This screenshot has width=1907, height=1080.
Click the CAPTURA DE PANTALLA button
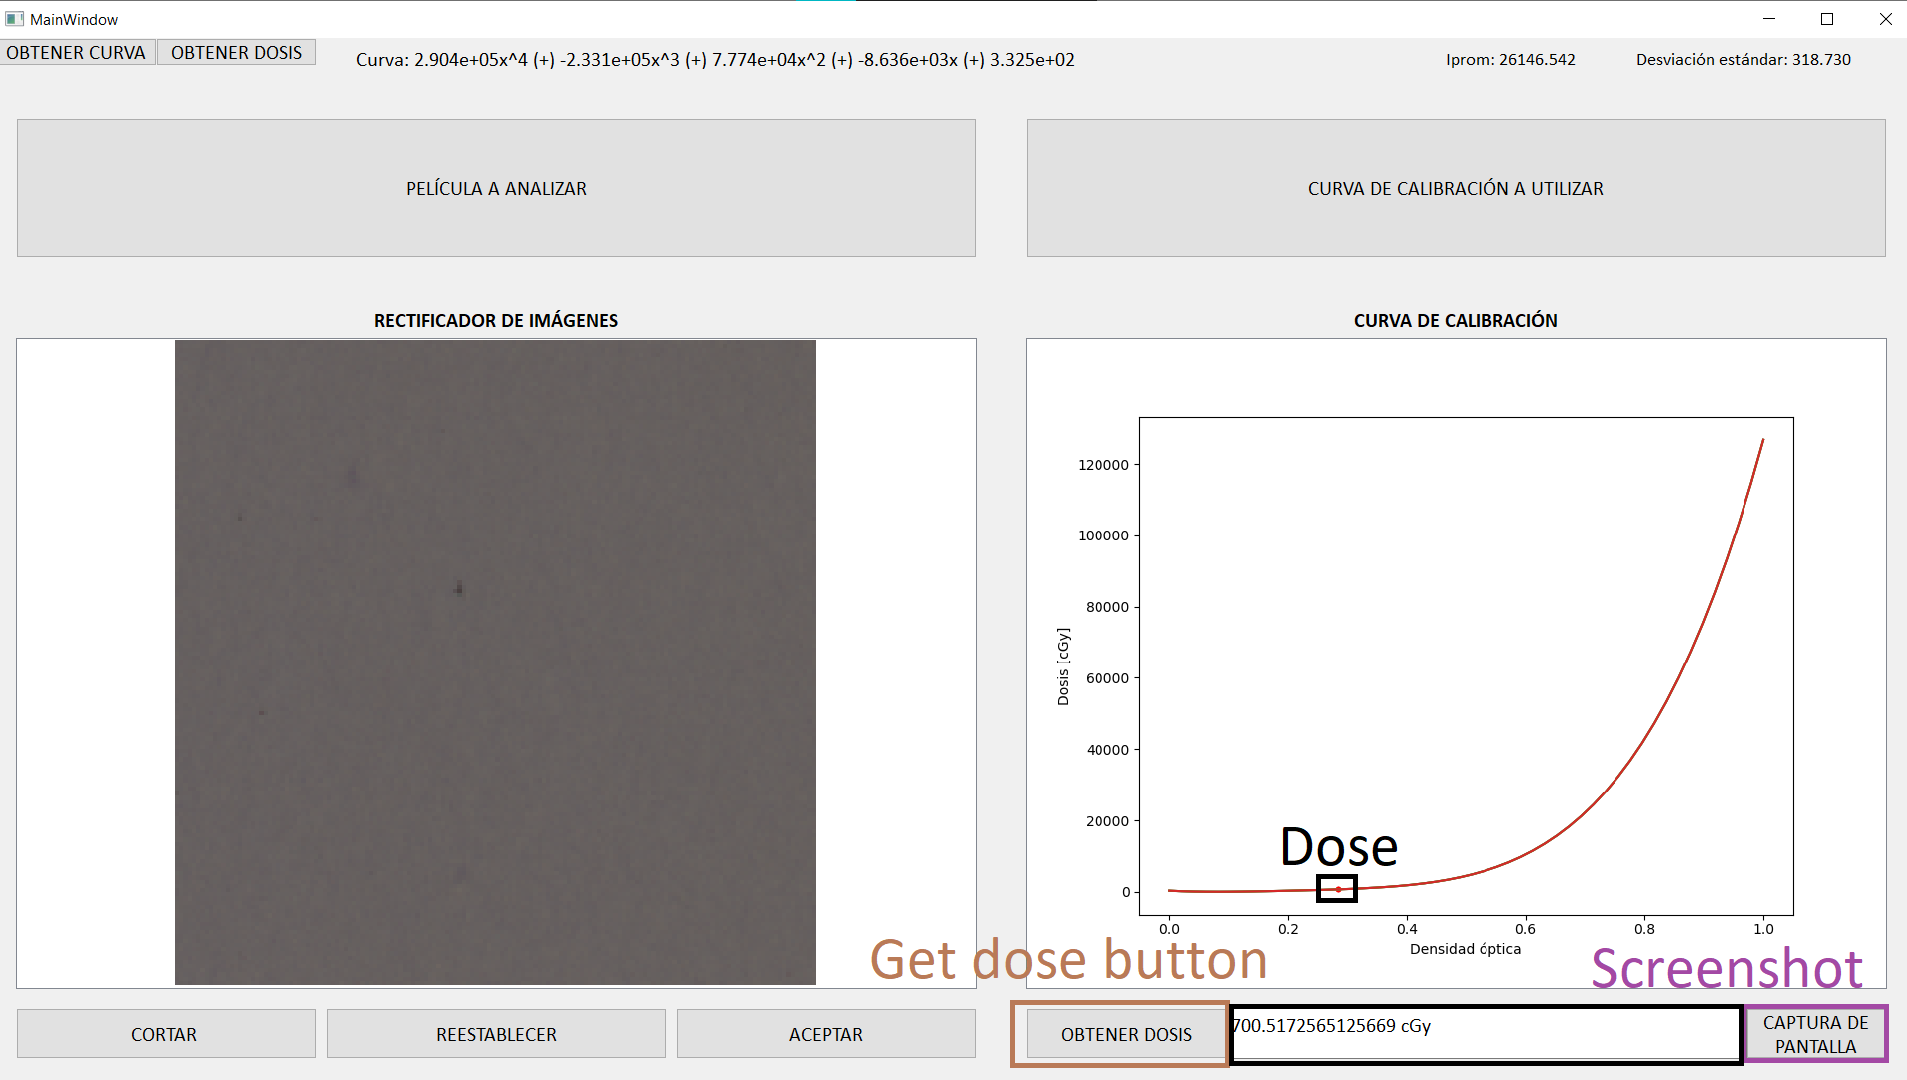click(x=1814, y=1034)
